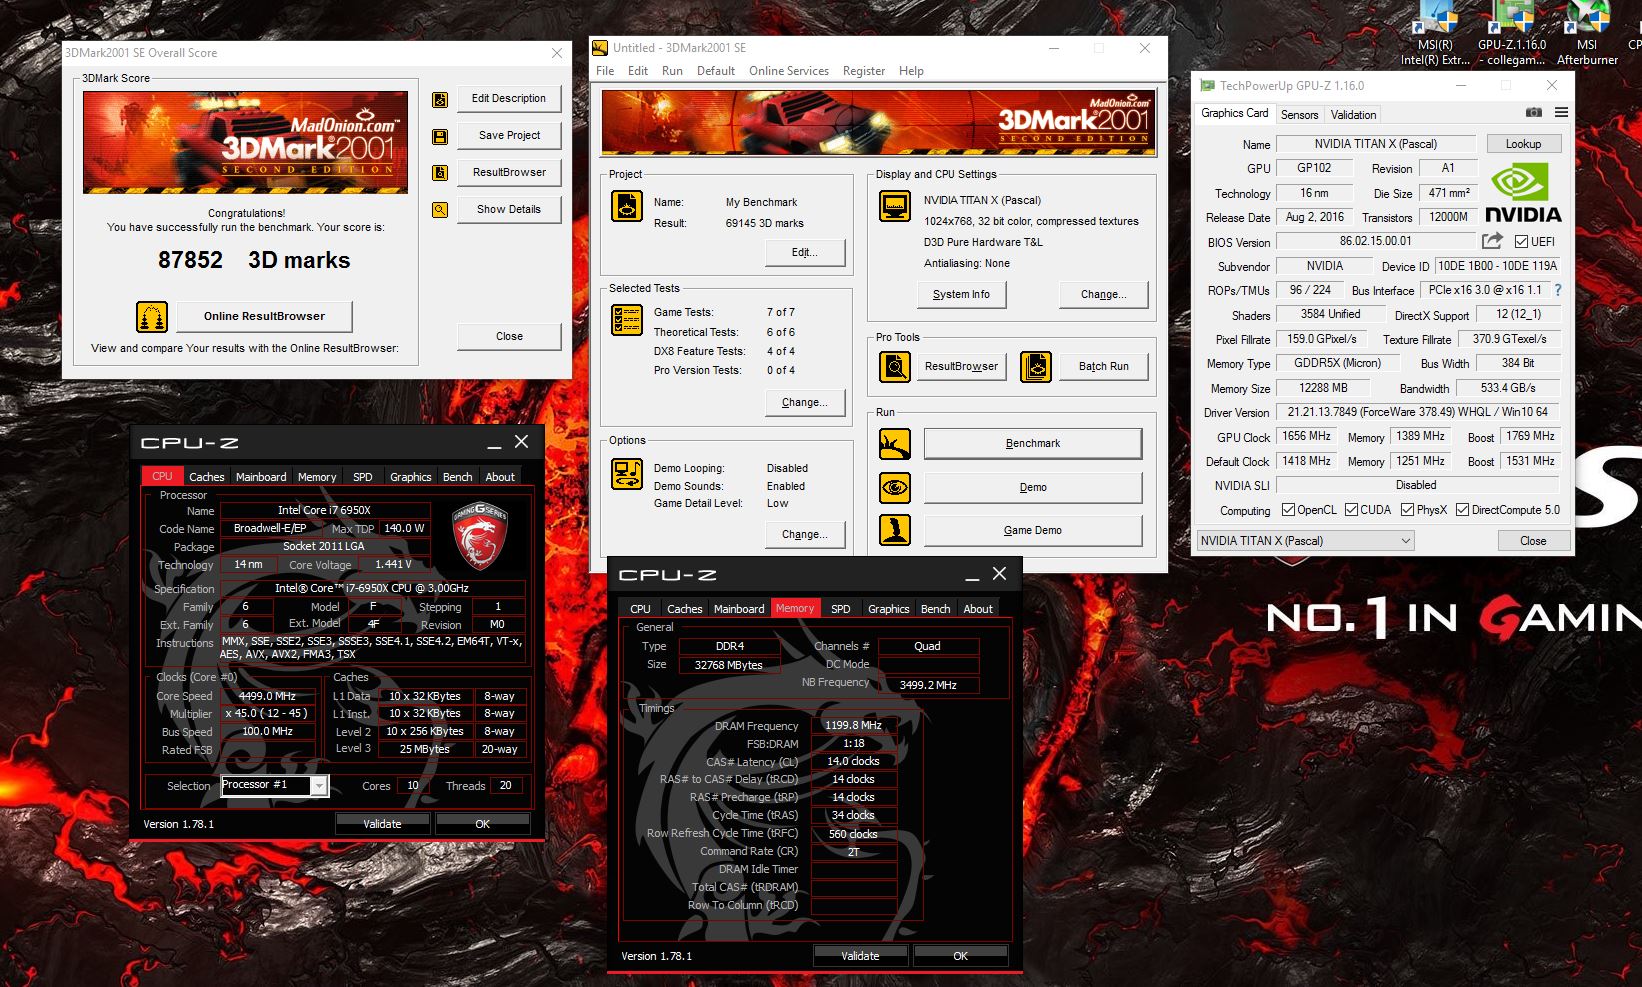
Task: Click the Close button in GPU-Z
Action: tap(1533, 541)
